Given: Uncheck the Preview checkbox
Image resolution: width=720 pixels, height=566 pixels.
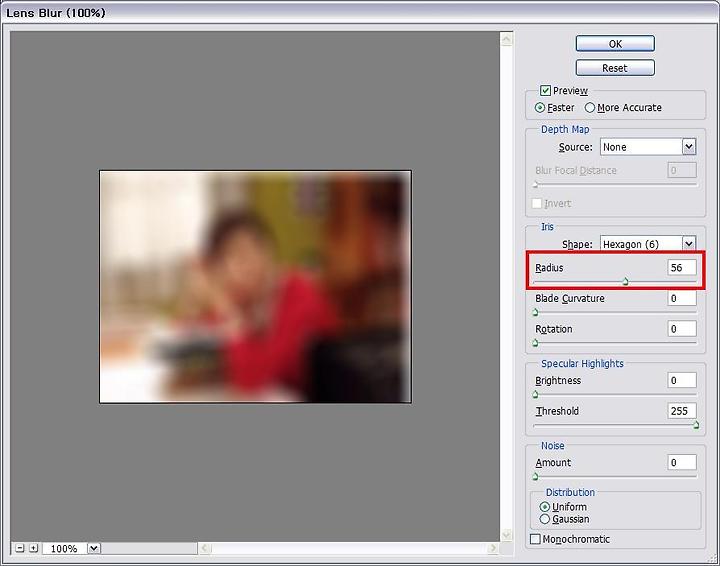Looking at the screenshot, I should 545,90.
